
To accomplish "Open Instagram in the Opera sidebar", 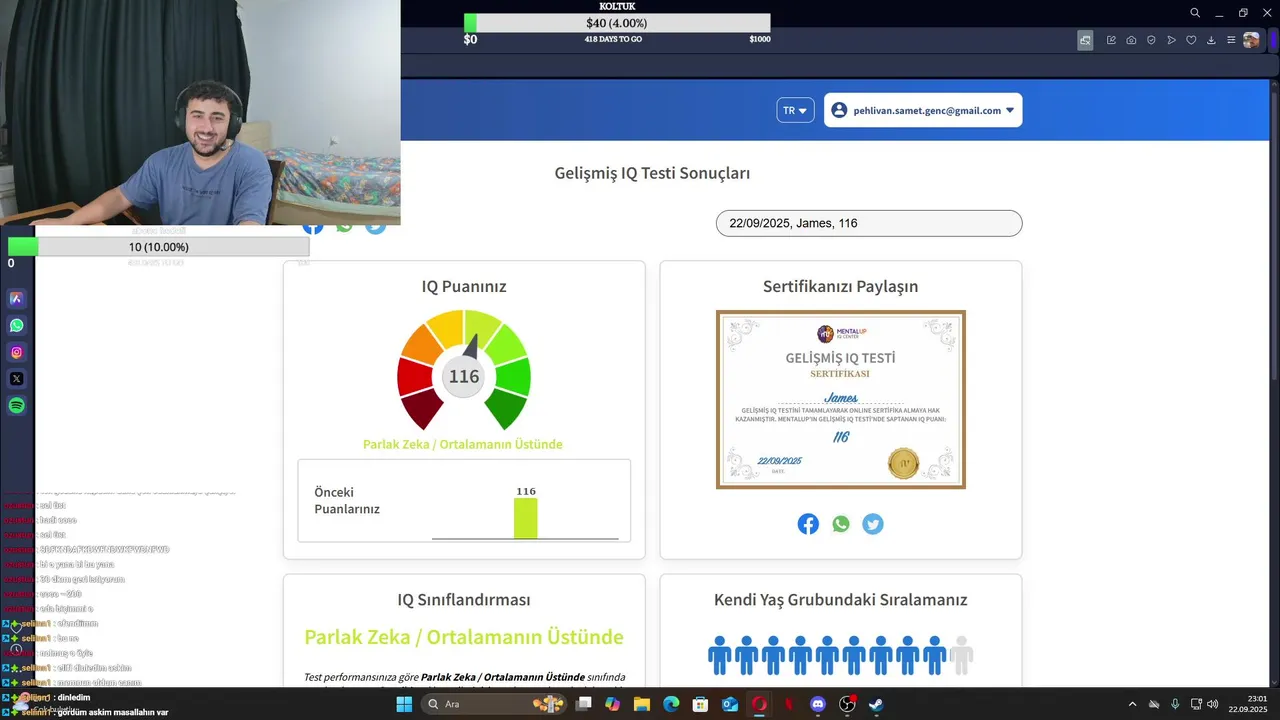I will click(x=16, y=352).
